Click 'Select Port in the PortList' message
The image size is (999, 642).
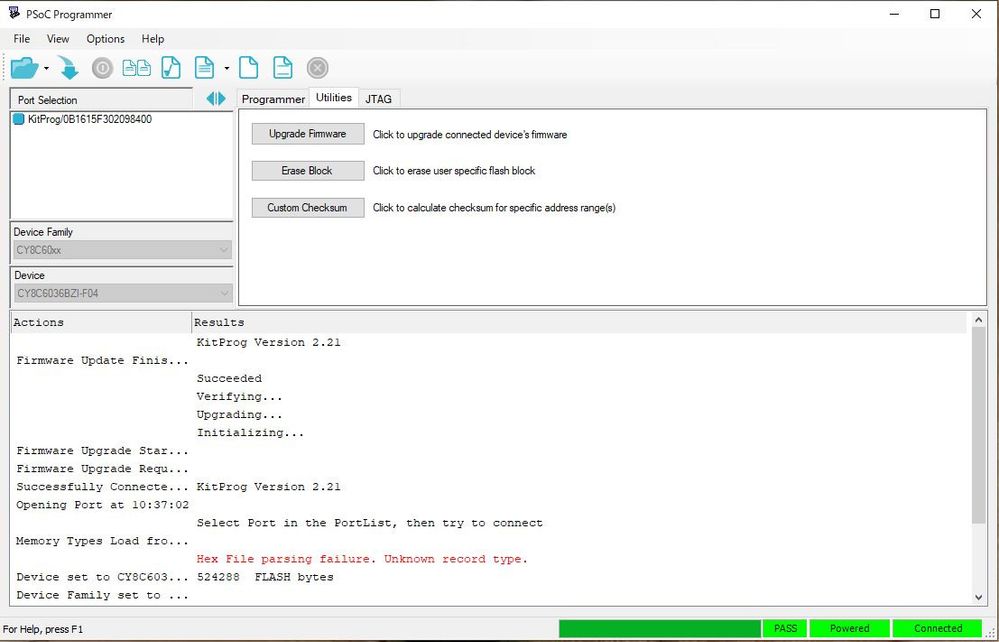[370, 523]
